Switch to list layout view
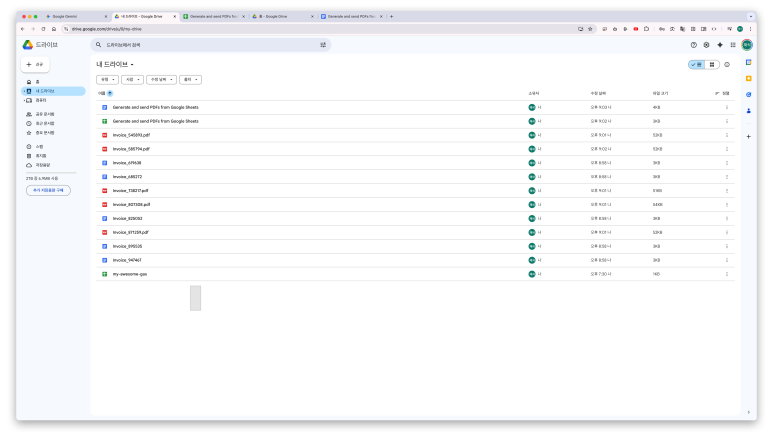Screen dimensions: 773x442 click(x=696, y=64)
